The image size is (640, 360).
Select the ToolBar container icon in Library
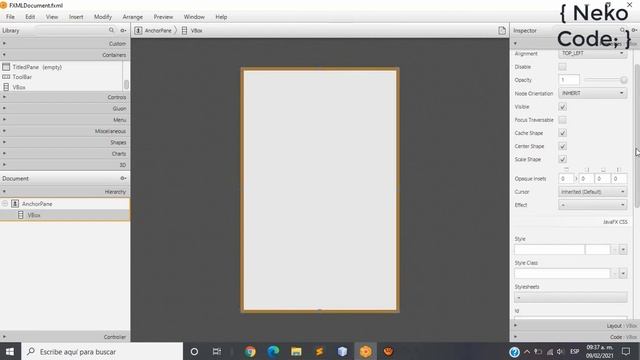6,77
